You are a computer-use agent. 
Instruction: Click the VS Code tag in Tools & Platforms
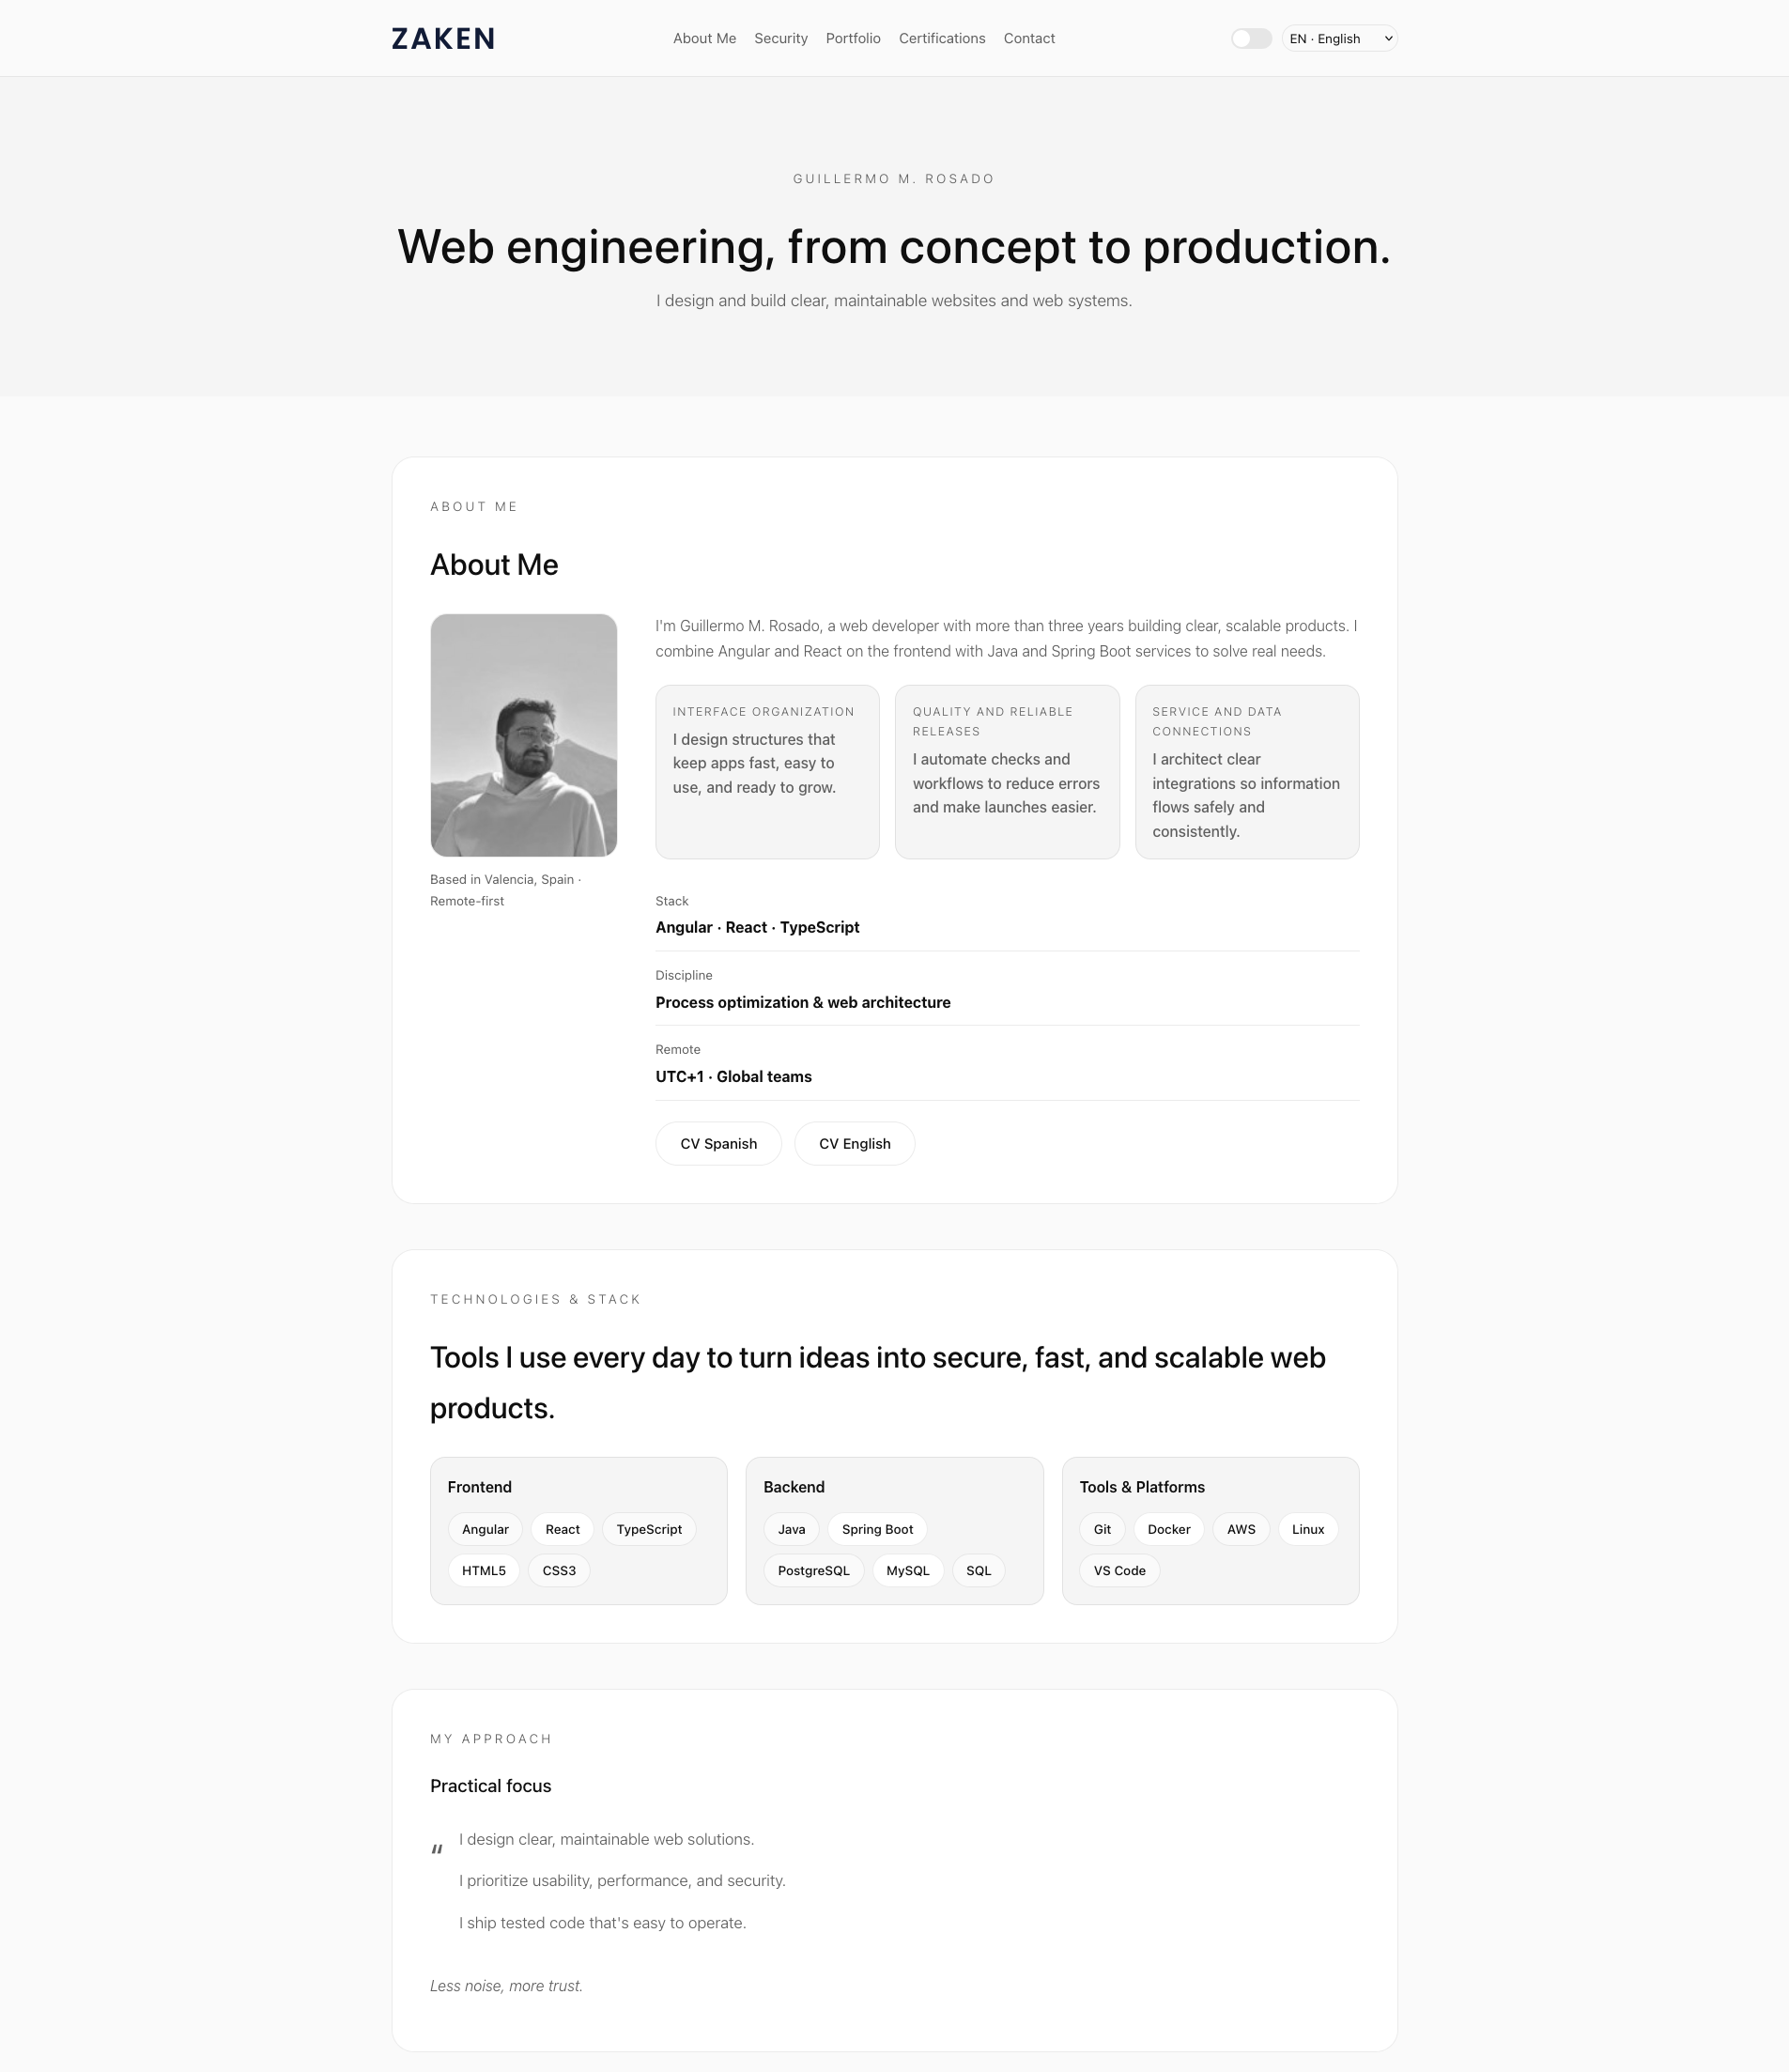pos(1119,1570)
